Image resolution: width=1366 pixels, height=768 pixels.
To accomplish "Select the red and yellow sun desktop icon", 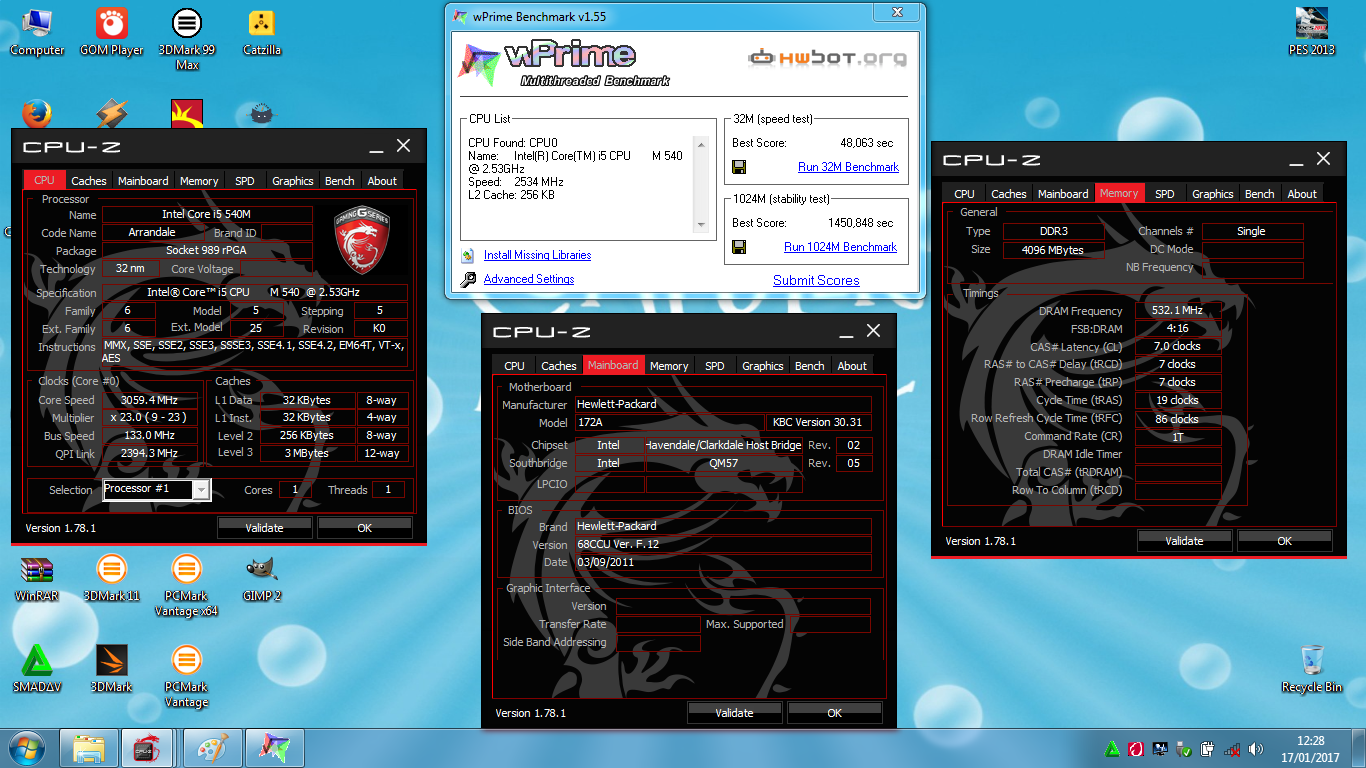I will pyautogui.click(x=187, y=113).
